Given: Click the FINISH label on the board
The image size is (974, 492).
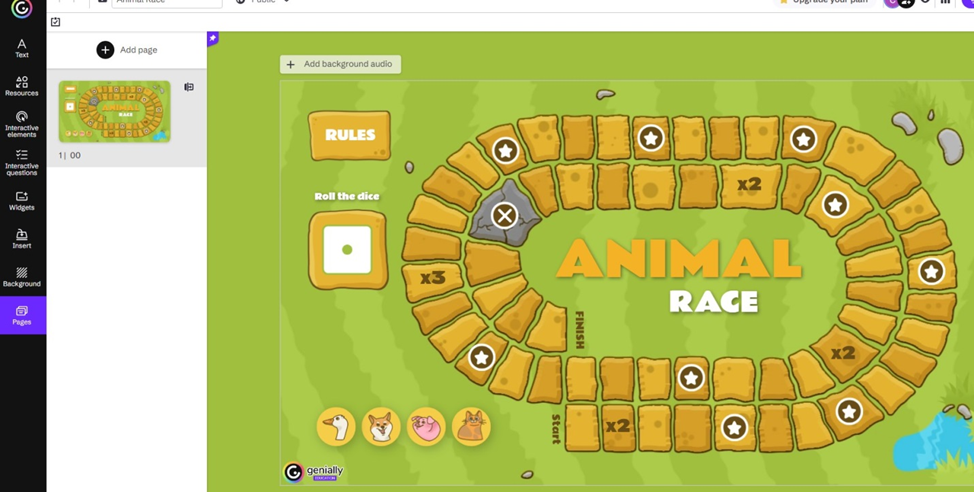Looking at the screenshot, I should tap(580, 330).
